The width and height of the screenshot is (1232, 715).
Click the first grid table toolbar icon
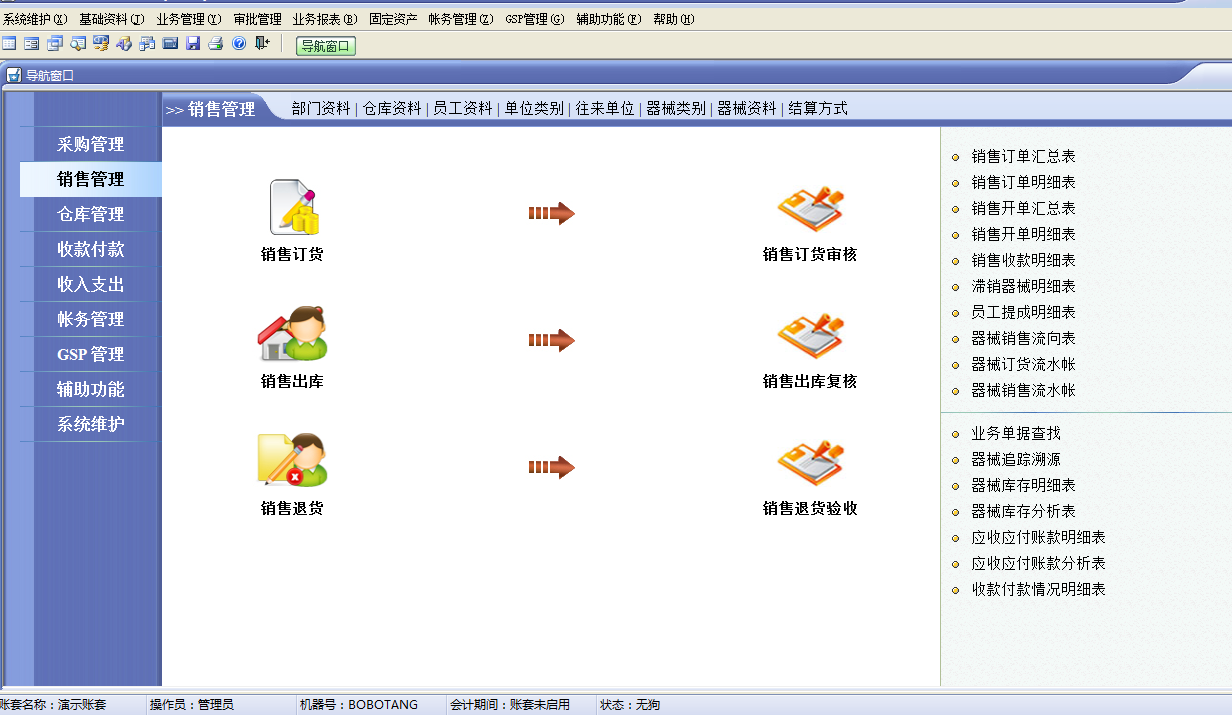9,43
